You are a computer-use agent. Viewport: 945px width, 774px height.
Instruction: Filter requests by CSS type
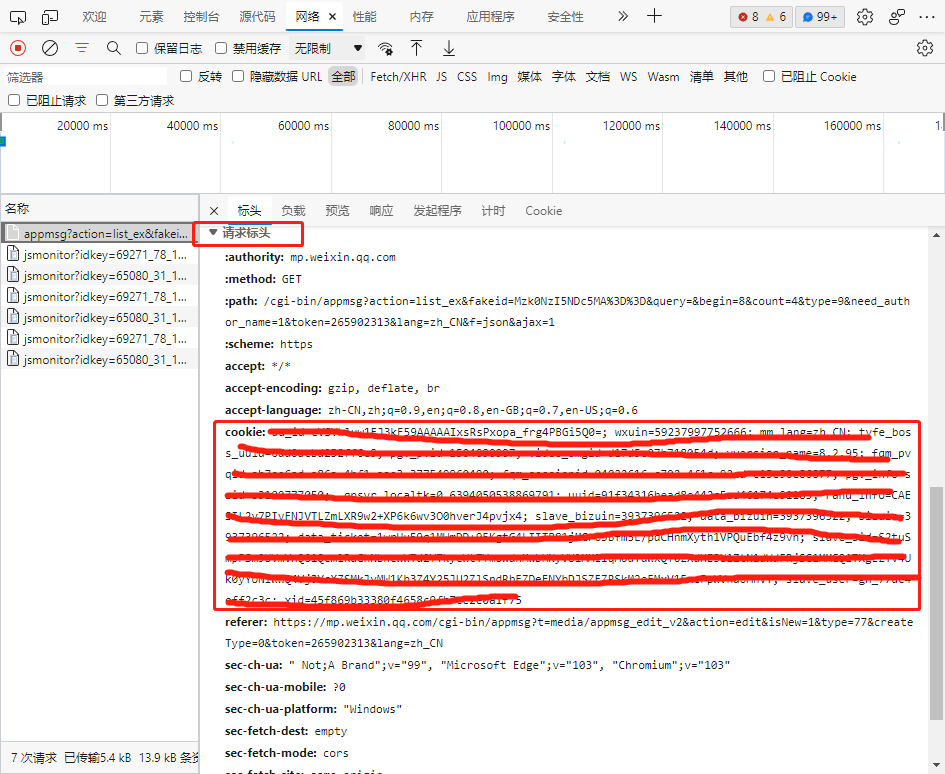click(x=466, y=77)
